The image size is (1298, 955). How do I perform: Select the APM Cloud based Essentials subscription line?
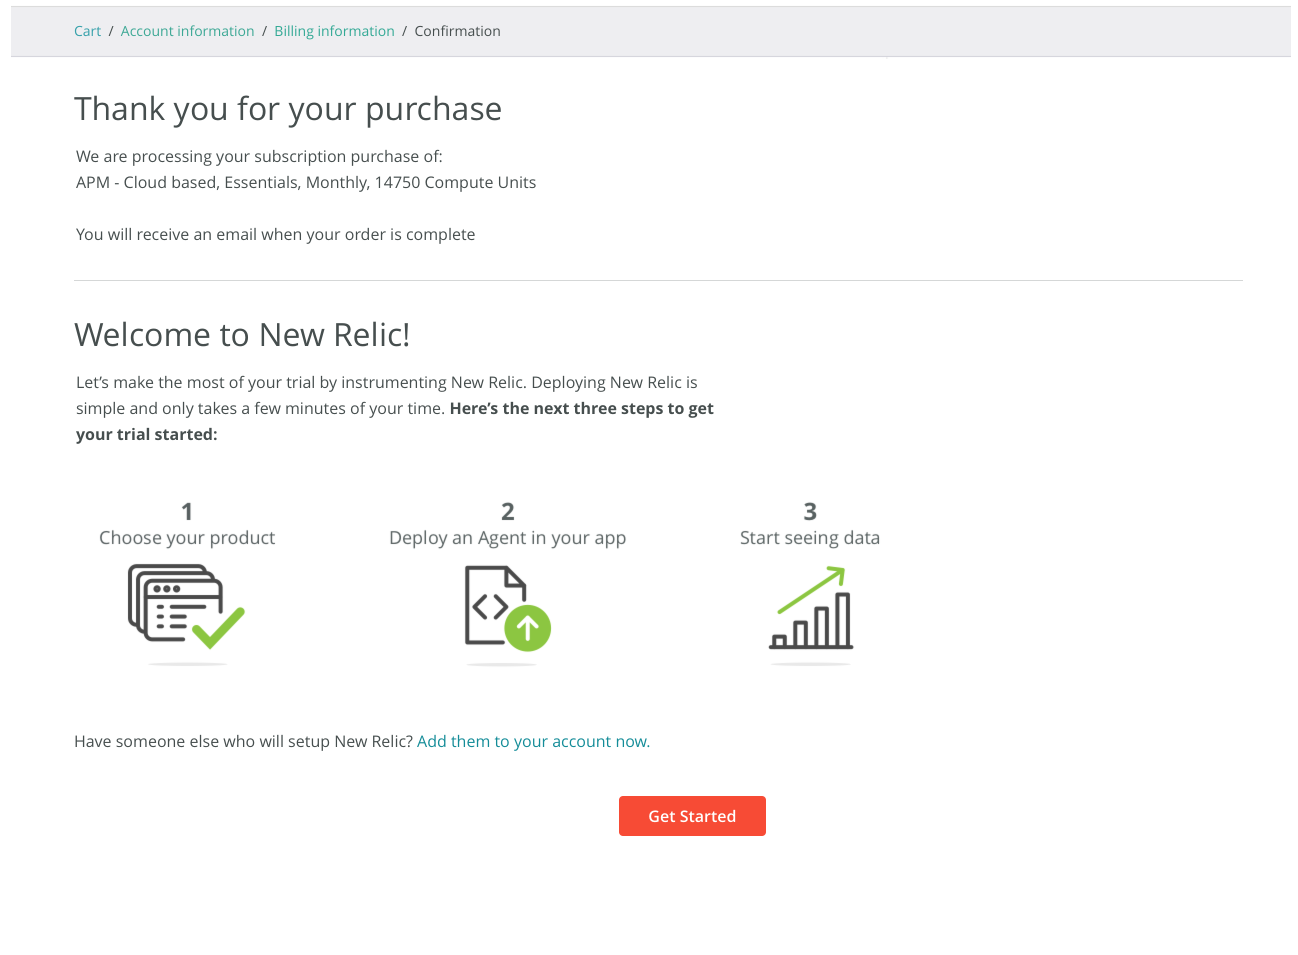[306, 182]
